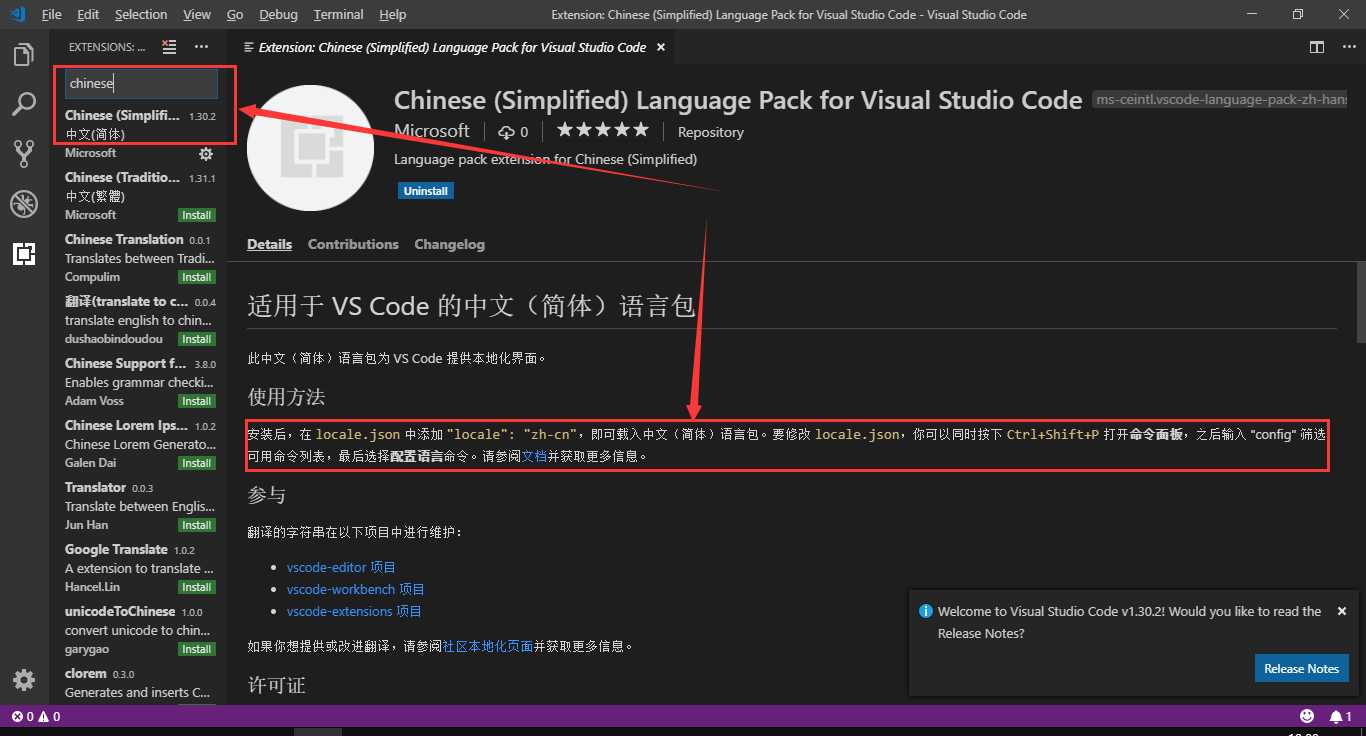Click the extensions search box with 'chinese'
Screen dimensions: 1366x736
[x=141, y=84]
